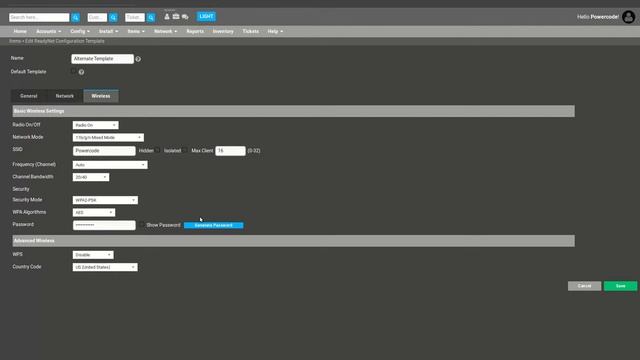The width and height of the screenshot is (640, 360).
Task: Expand the WPA Algorithms dropdown
Action: (x=94, y=212)
